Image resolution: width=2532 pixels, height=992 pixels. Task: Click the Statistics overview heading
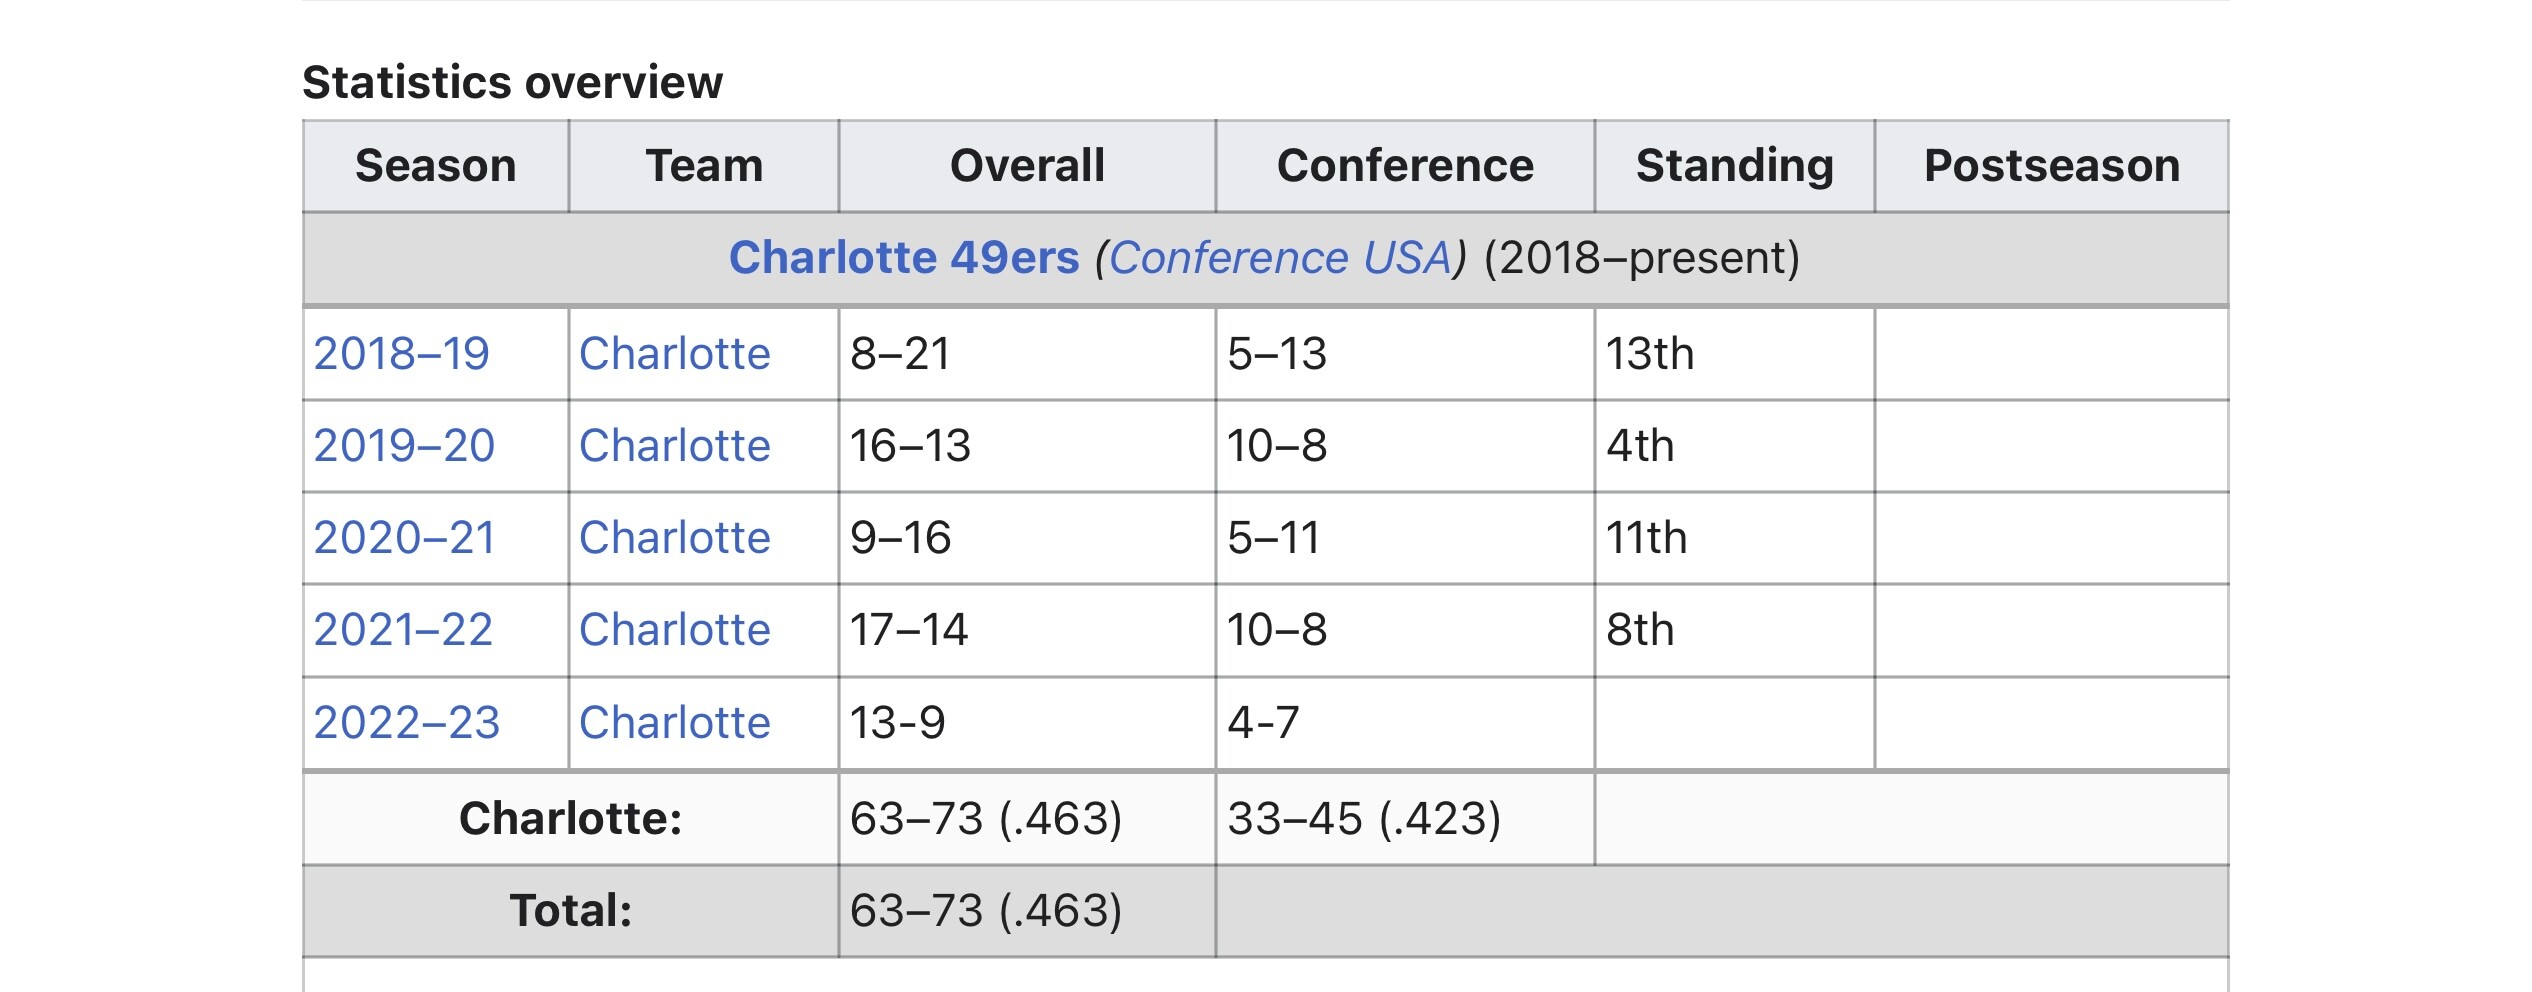(512, 82)
